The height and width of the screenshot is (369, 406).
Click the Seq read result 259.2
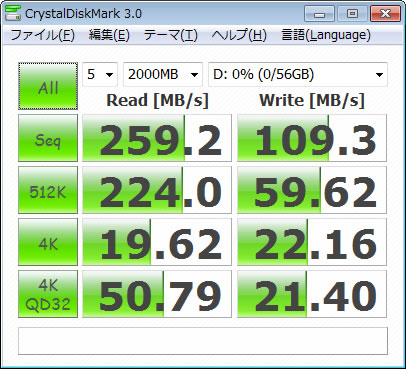[157, 138]
